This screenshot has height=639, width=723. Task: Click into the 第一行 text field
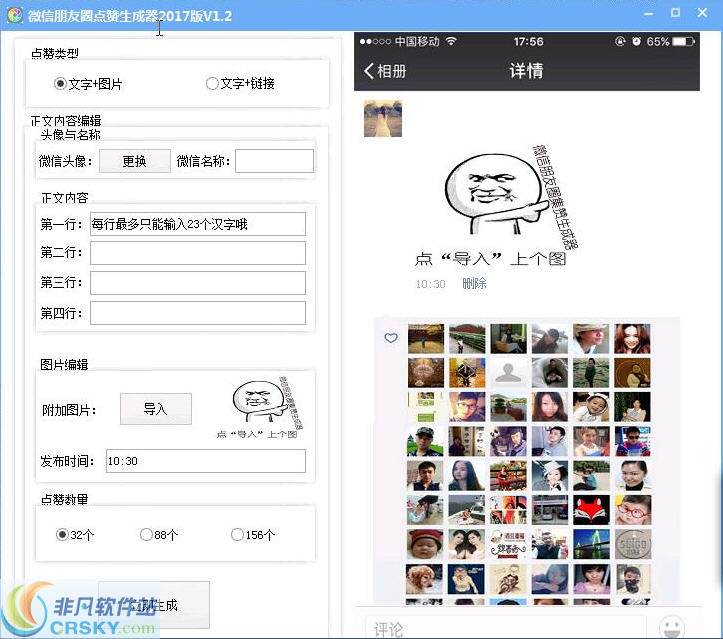[x=198, y=224]
